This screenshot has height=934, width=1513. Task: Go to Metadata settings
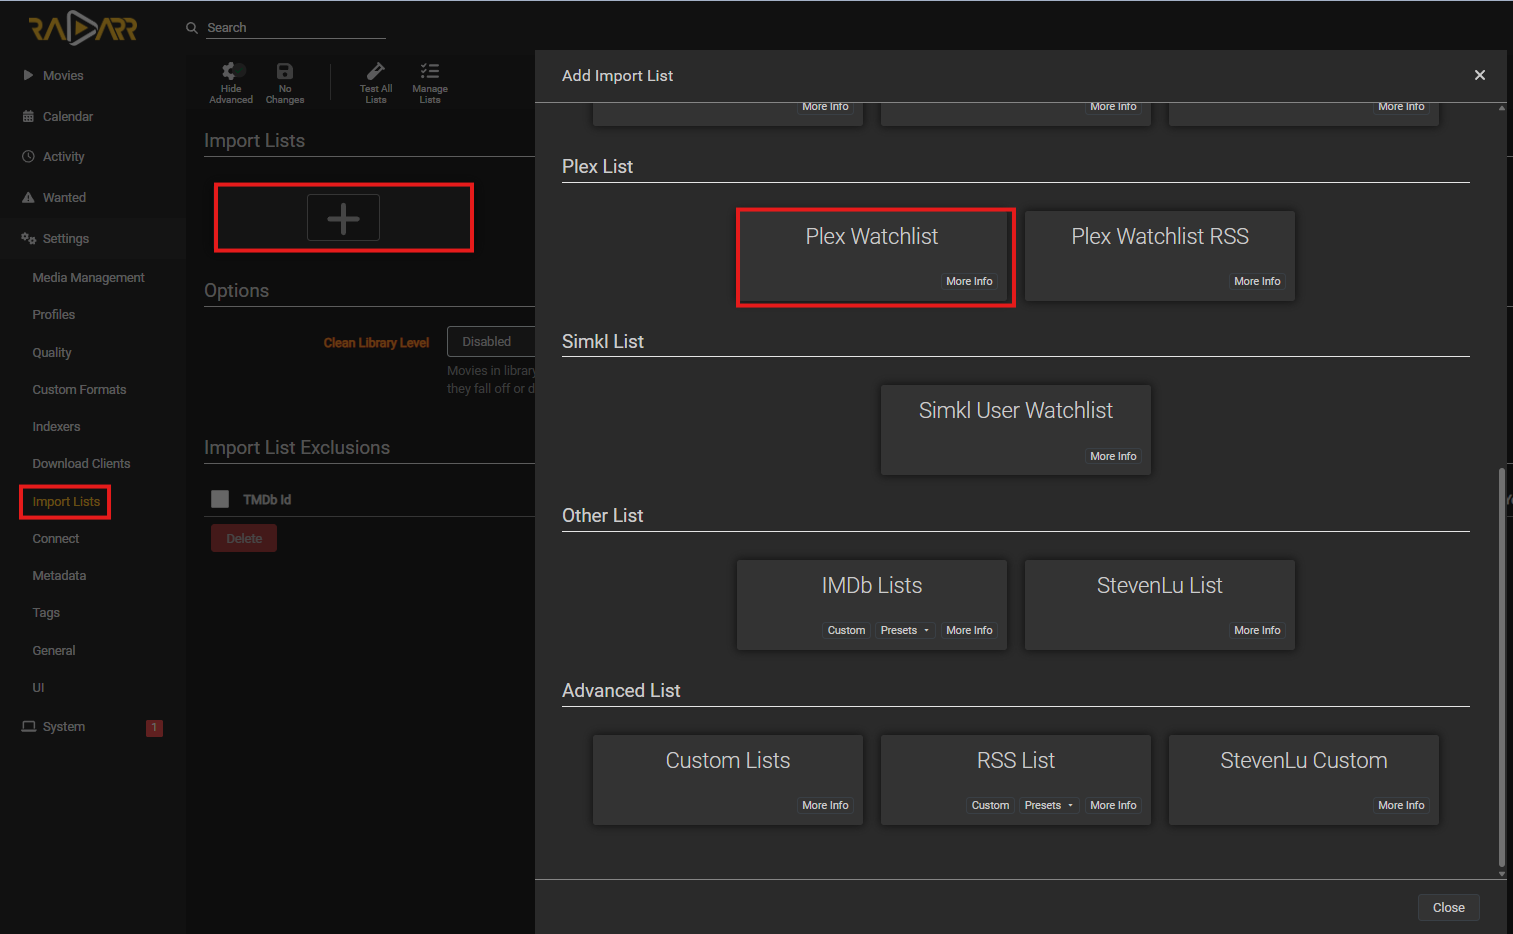tap(59, 576)
